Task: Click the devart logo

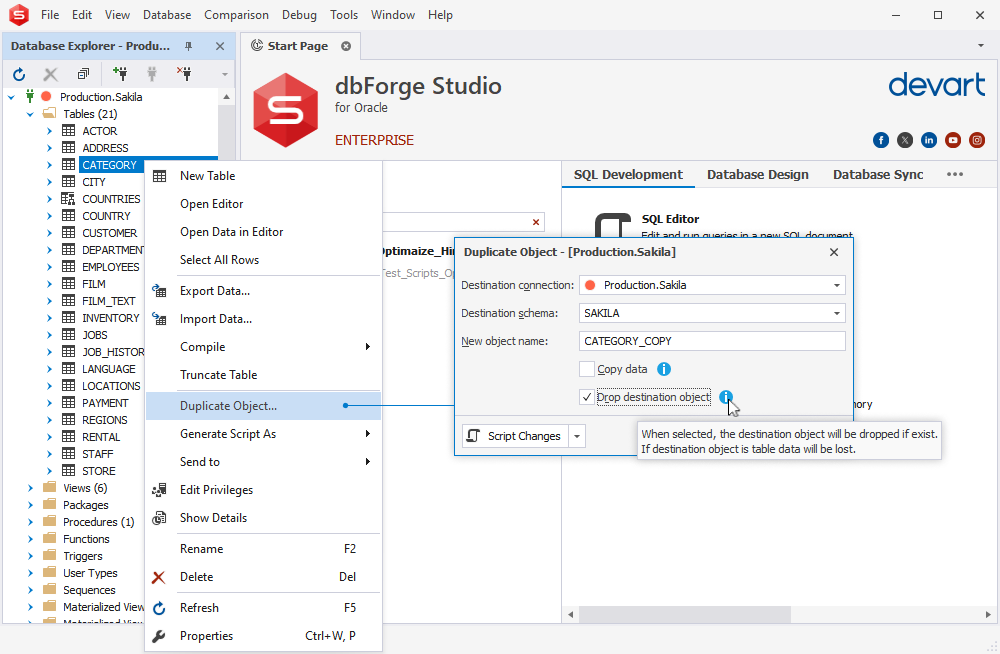Action: point(937,84)
